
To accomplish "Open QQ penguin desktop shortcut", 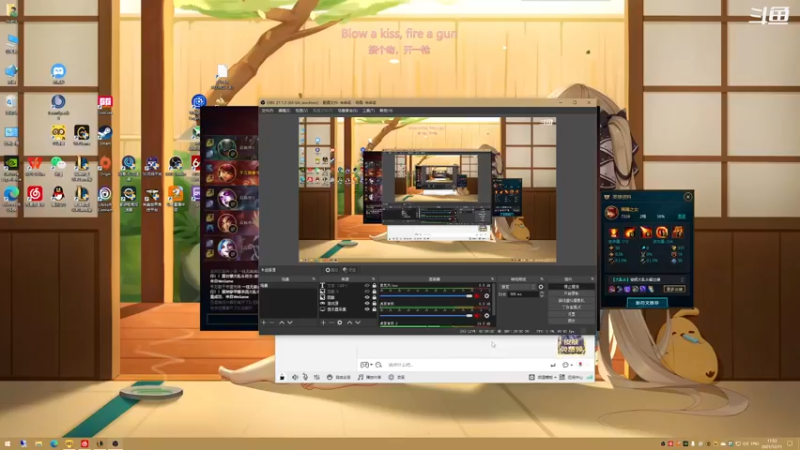I will tap(58, 196).
